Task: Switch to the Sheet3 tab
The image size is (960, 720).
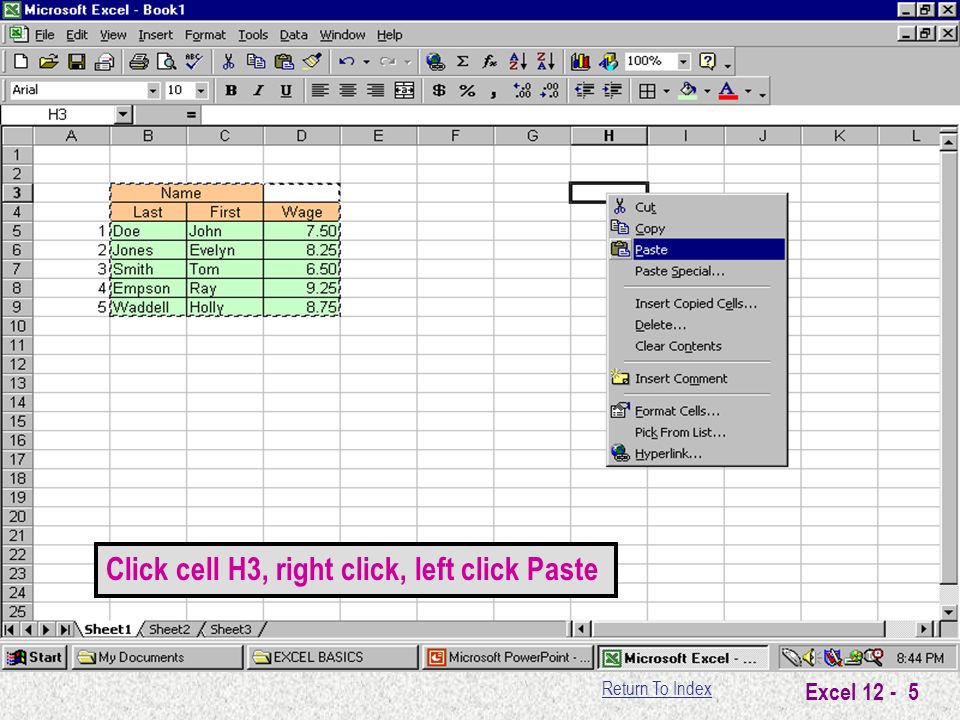Action: 230,629
